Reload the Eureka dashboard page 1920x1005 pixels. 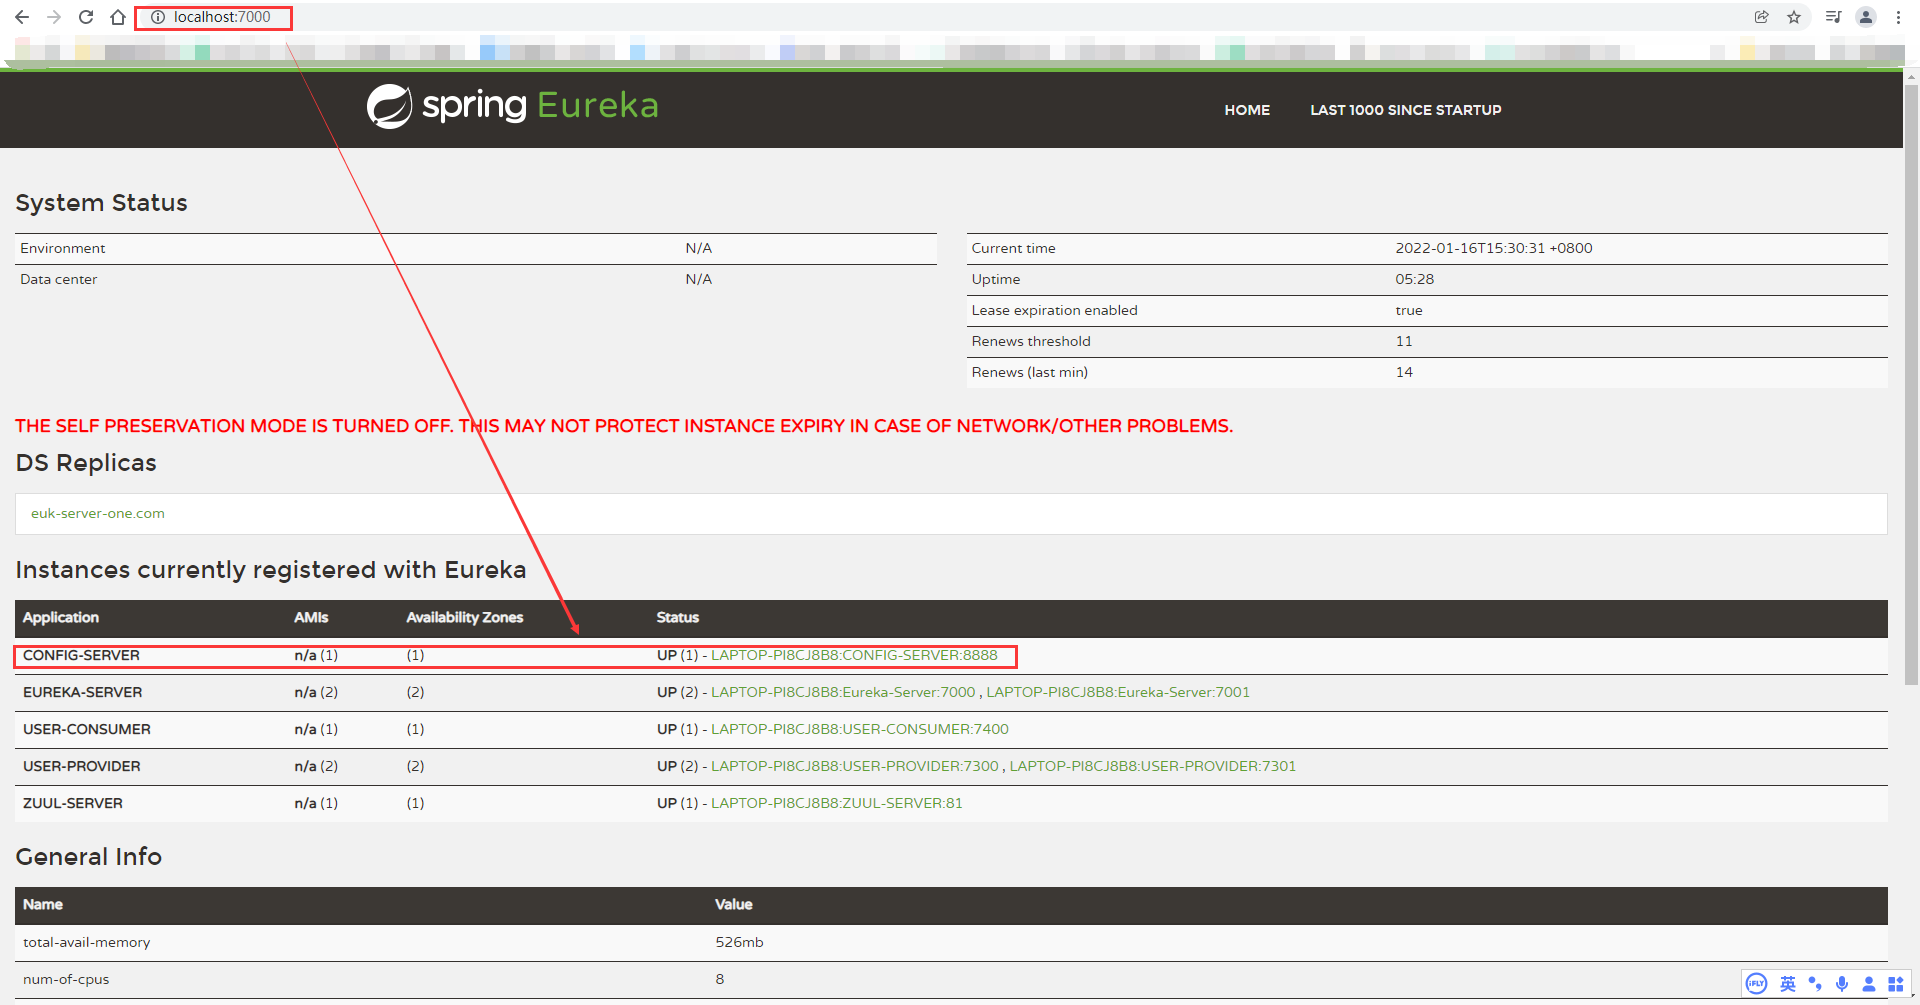tap(86, 17)
